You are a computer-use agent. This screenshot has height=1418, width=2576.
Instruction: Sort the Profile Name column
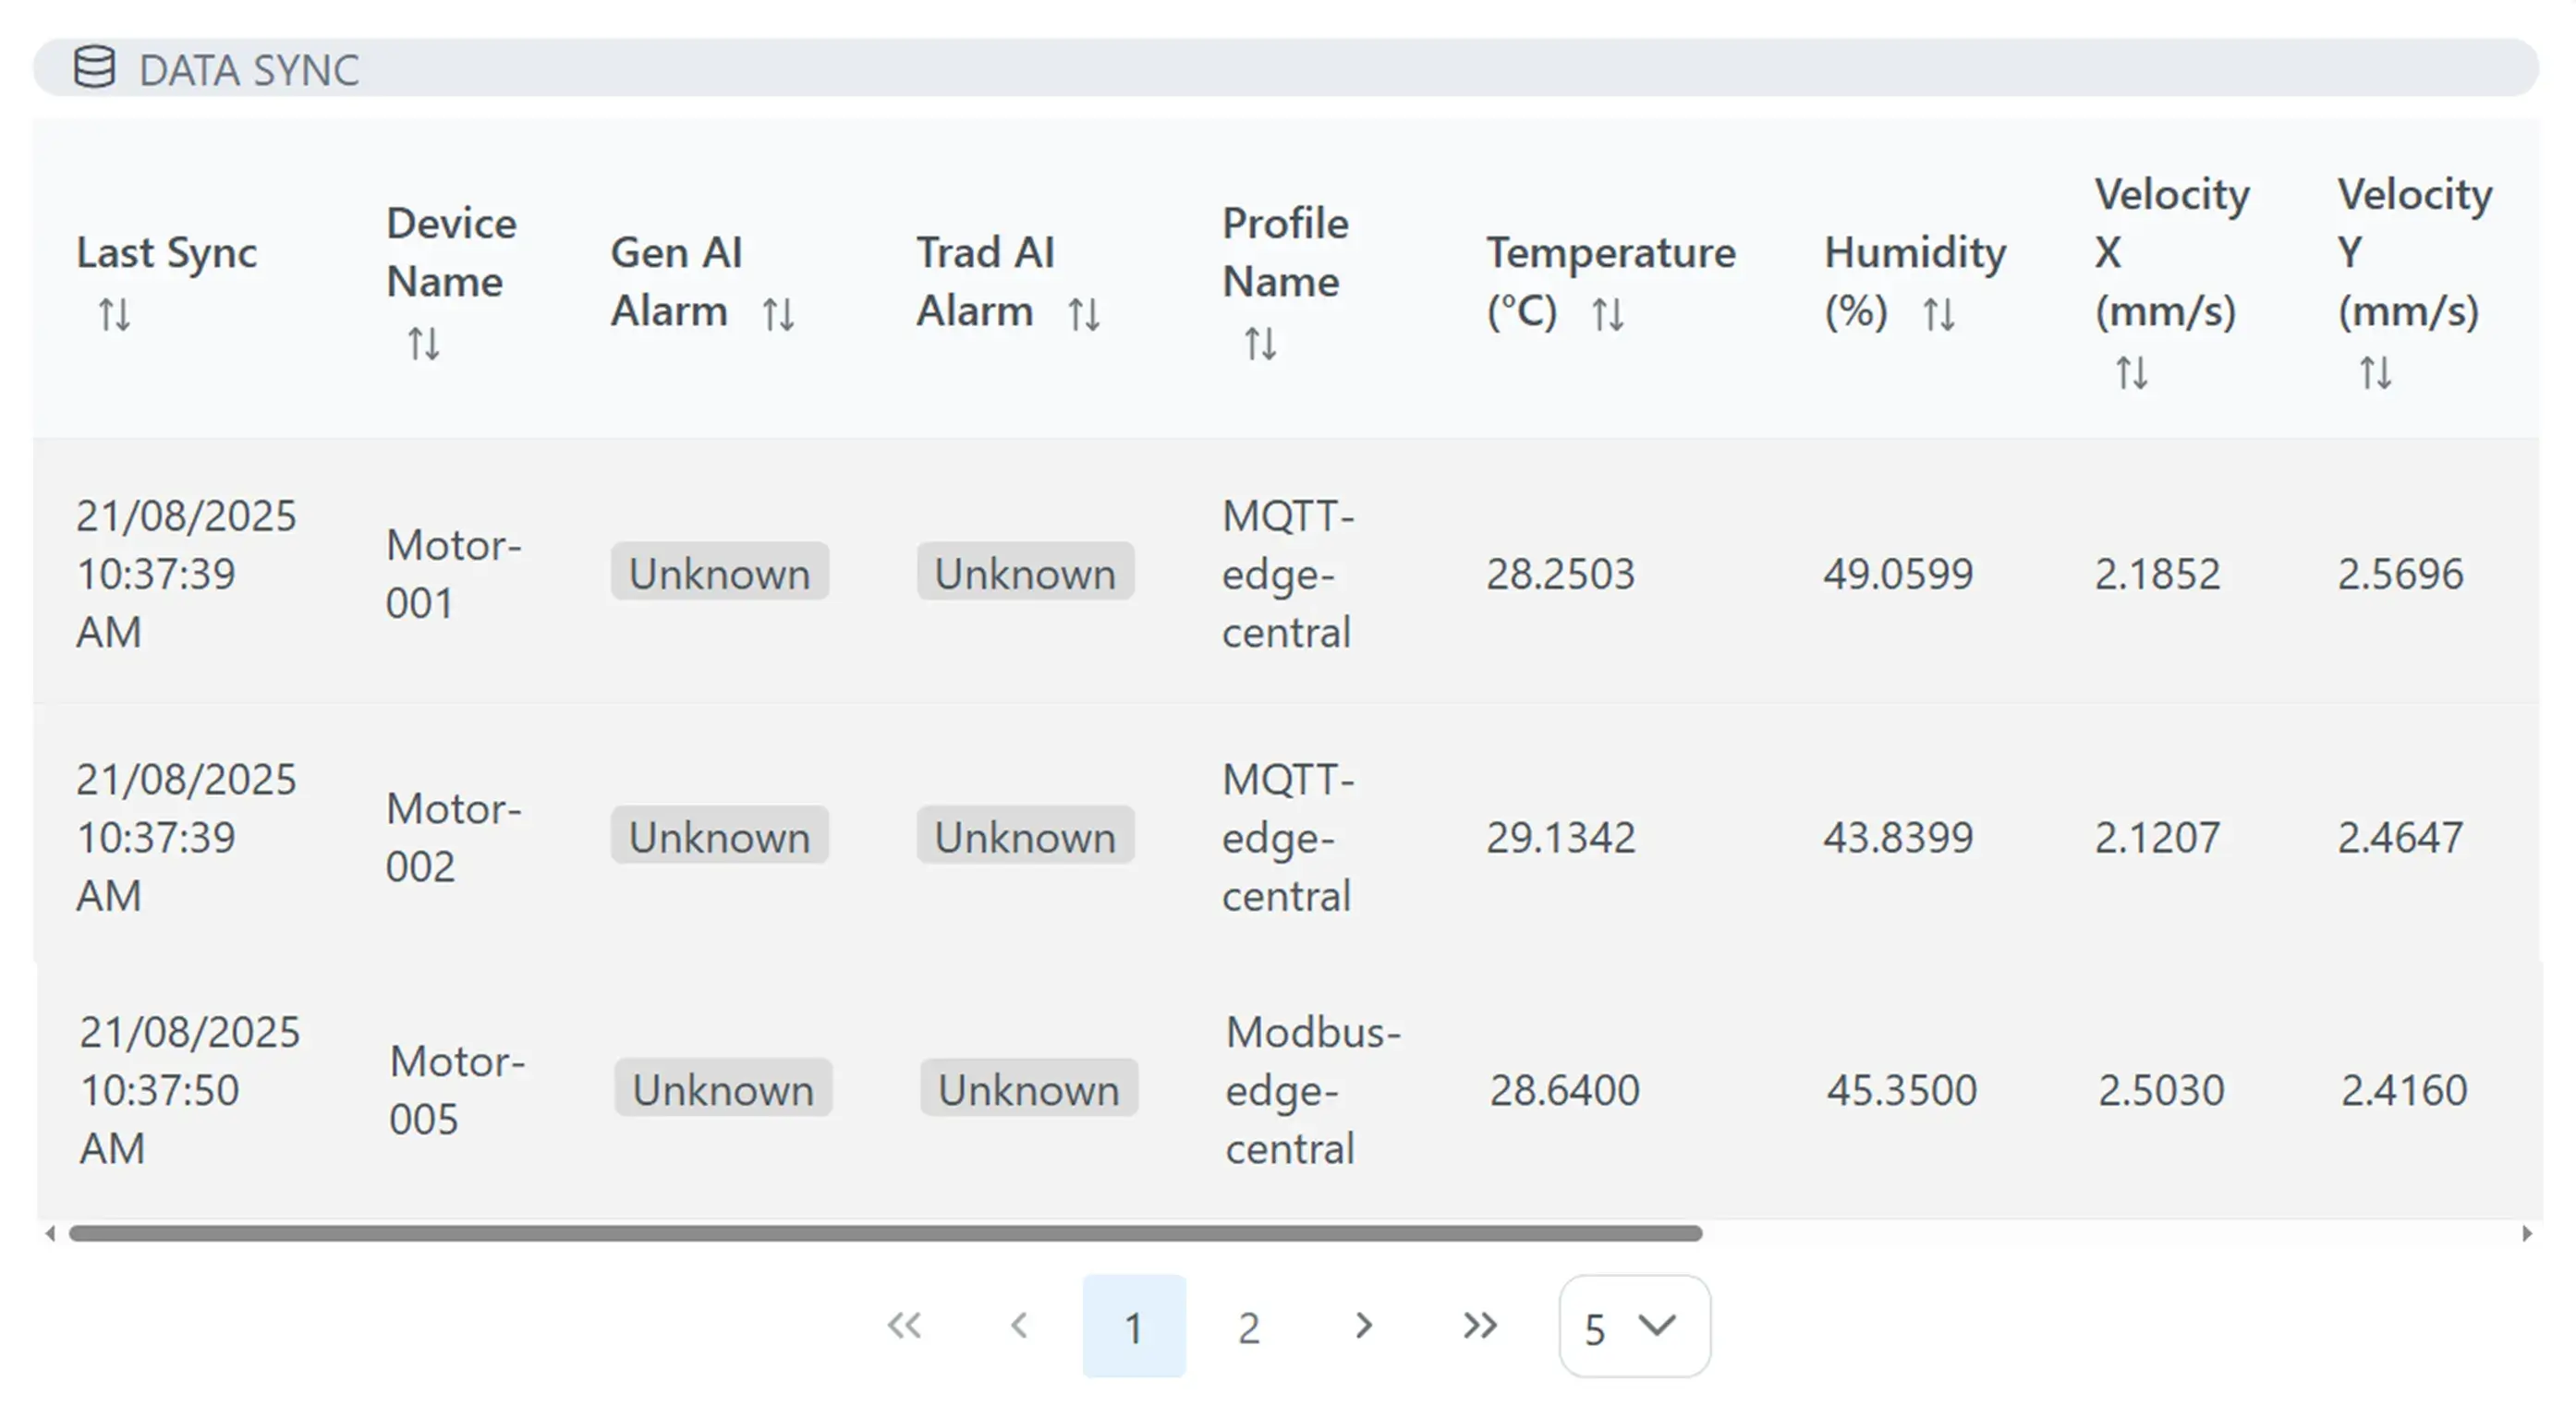(1261, 348)
